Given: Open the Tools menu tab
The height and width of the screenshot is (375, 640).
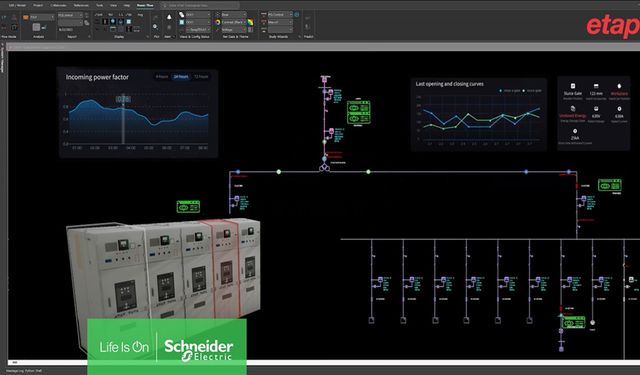Looking at the screenshot, I should coord(99,5).
